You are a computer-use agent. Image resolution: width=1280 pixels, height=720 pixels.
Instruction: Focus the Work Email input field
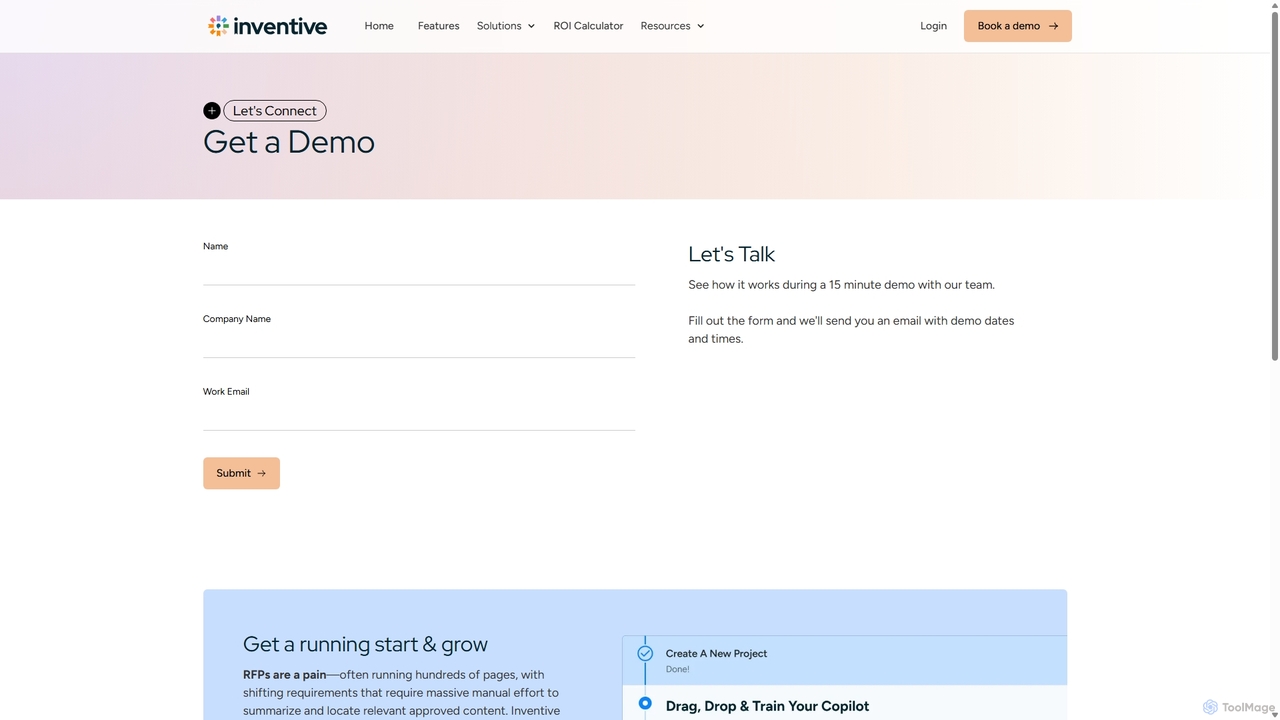click(419, 416)
